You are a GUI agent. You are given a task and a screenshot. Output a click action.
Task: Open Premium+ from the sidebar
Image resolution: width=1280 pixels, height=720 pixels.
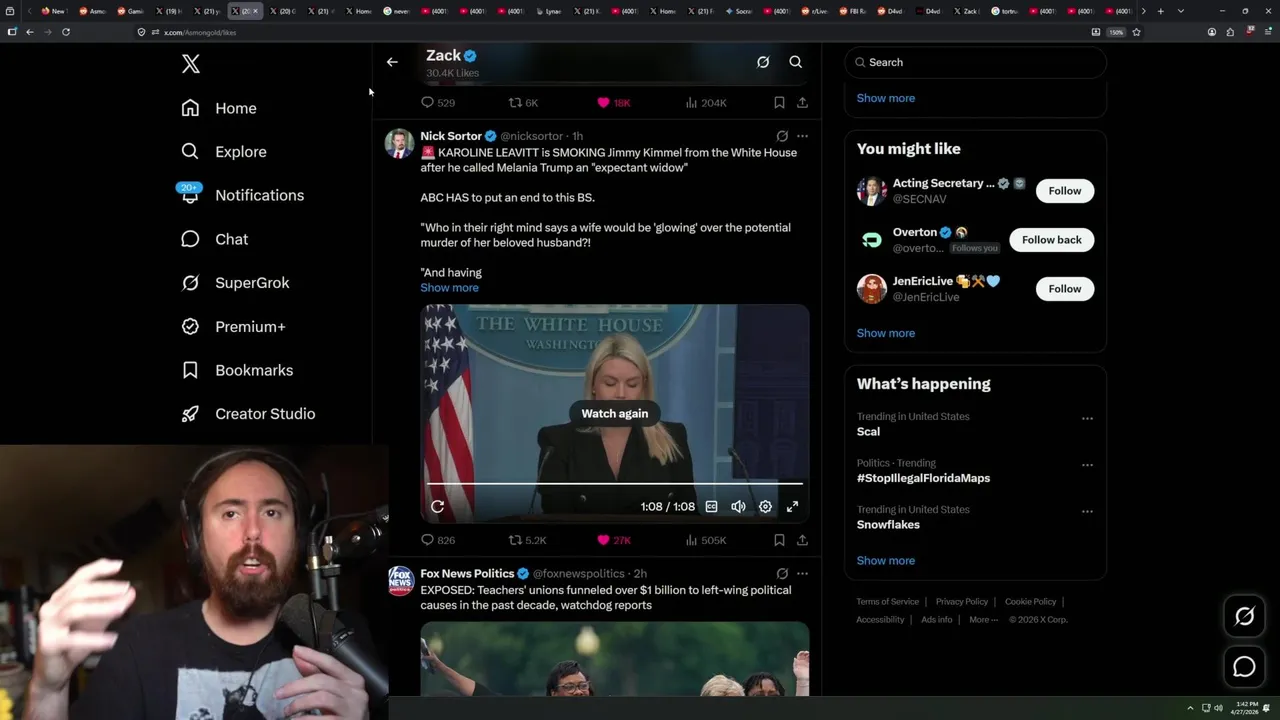point(233,327)
